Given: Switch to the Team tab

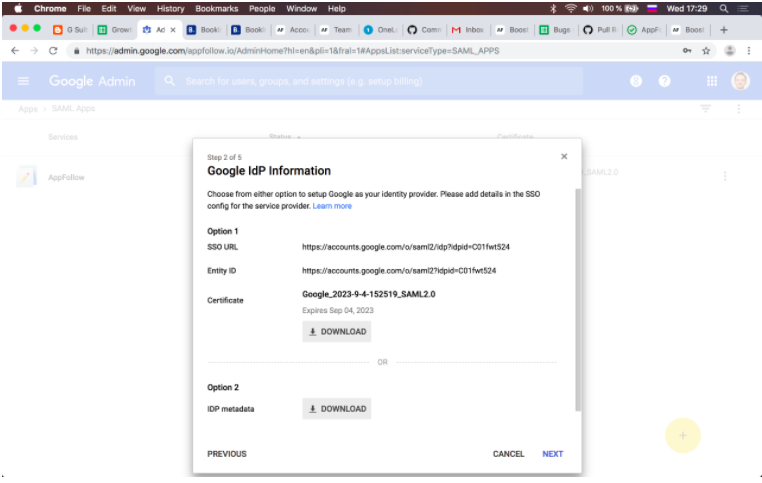Looking at the screenshot, I should [x=336, y=30].
